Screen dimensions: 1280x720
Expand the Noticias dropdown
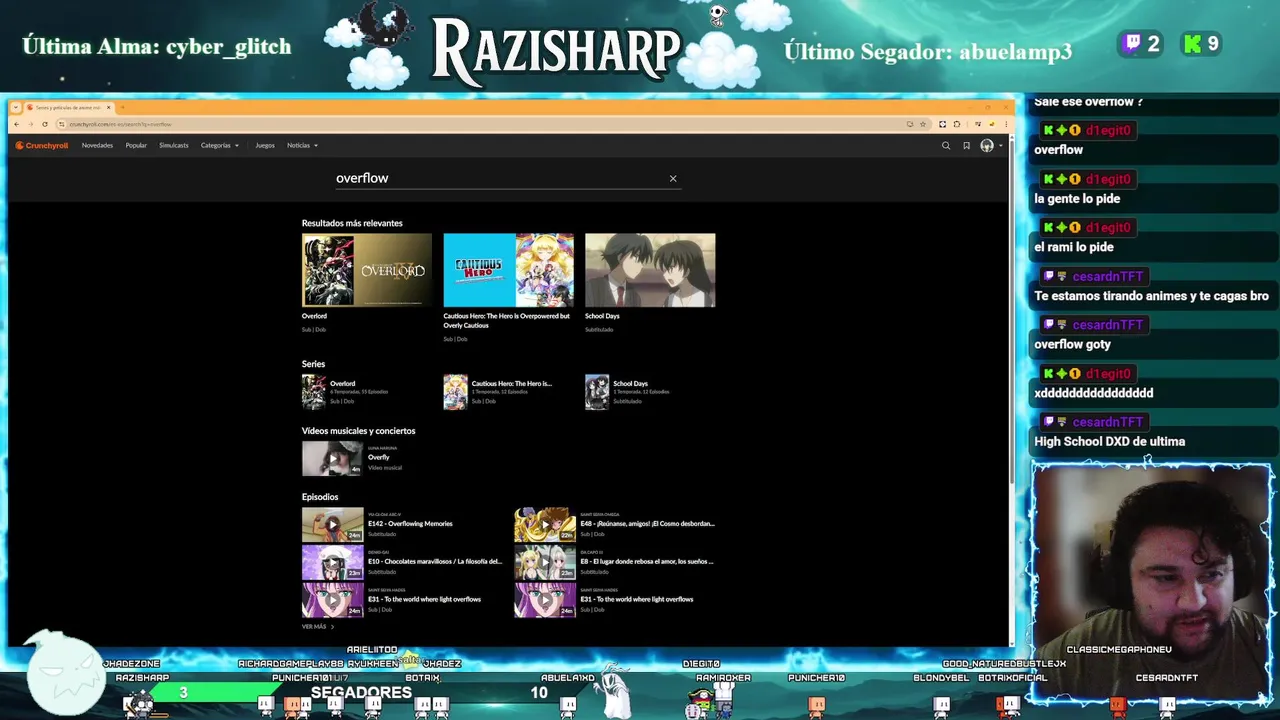click(x=302, y=146)
